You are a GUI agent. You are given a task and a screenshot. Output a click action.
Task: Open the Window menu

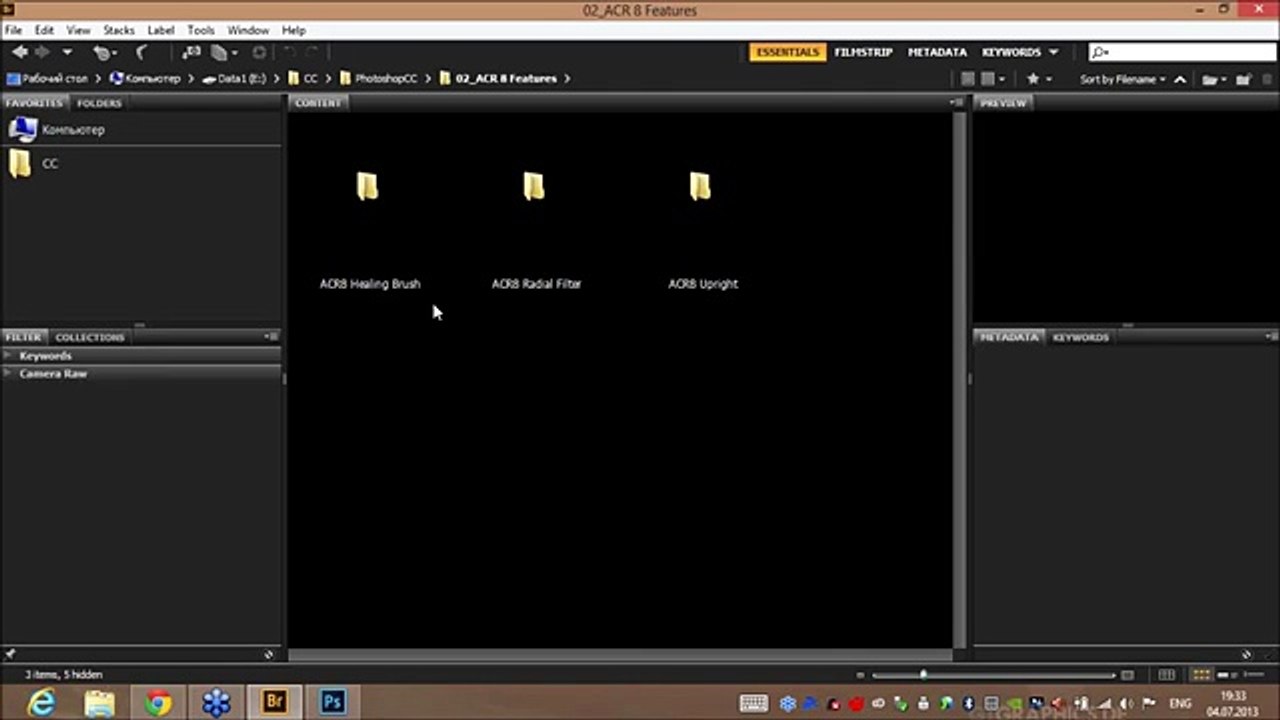(x=248, y=30)
